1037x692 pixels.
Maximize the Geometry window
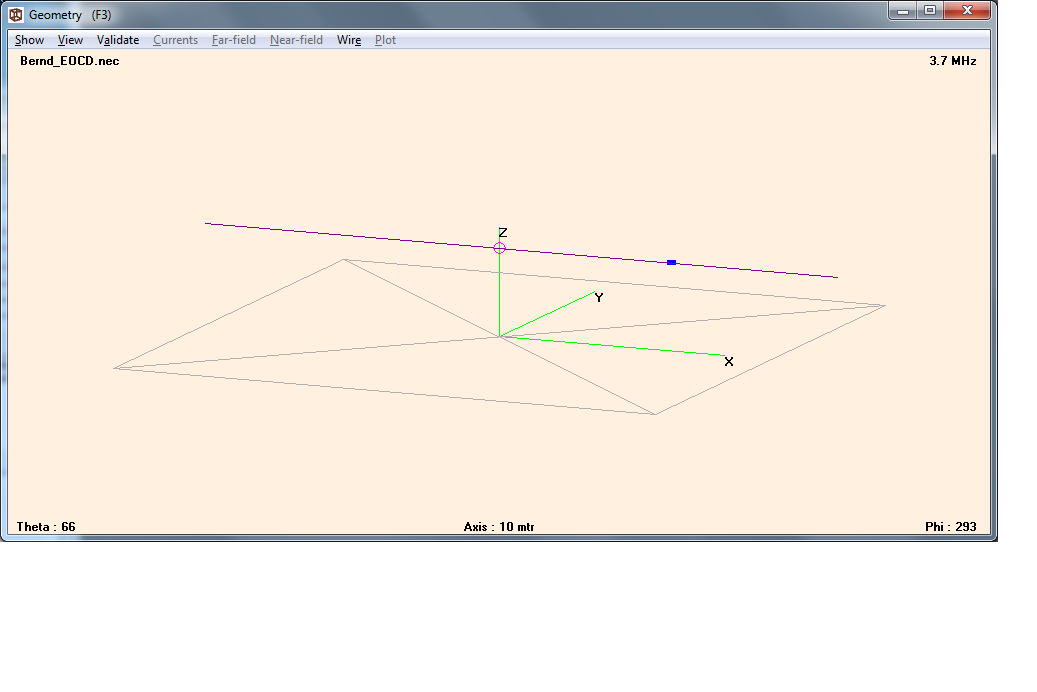[930, 11]
